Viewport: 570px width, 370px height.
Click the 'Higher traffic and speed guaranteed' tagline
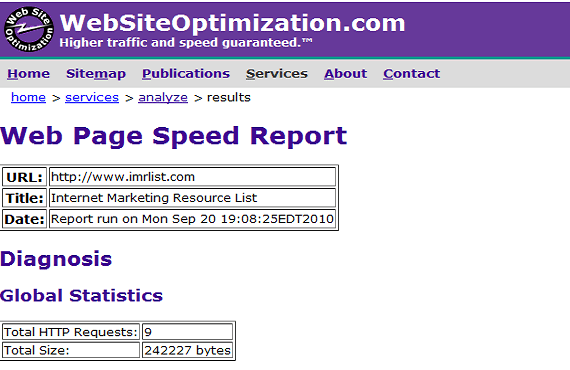point(186,43)
